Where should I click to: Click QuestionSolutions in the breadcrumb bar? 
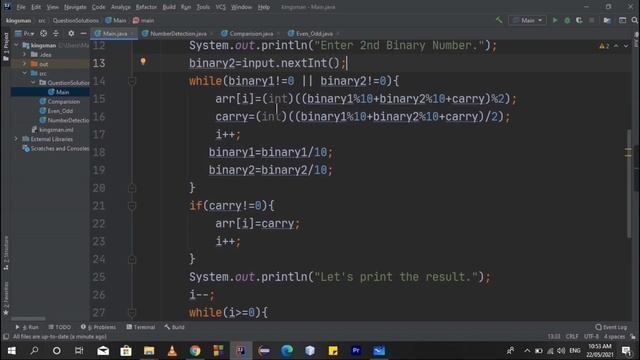point(76,20)
